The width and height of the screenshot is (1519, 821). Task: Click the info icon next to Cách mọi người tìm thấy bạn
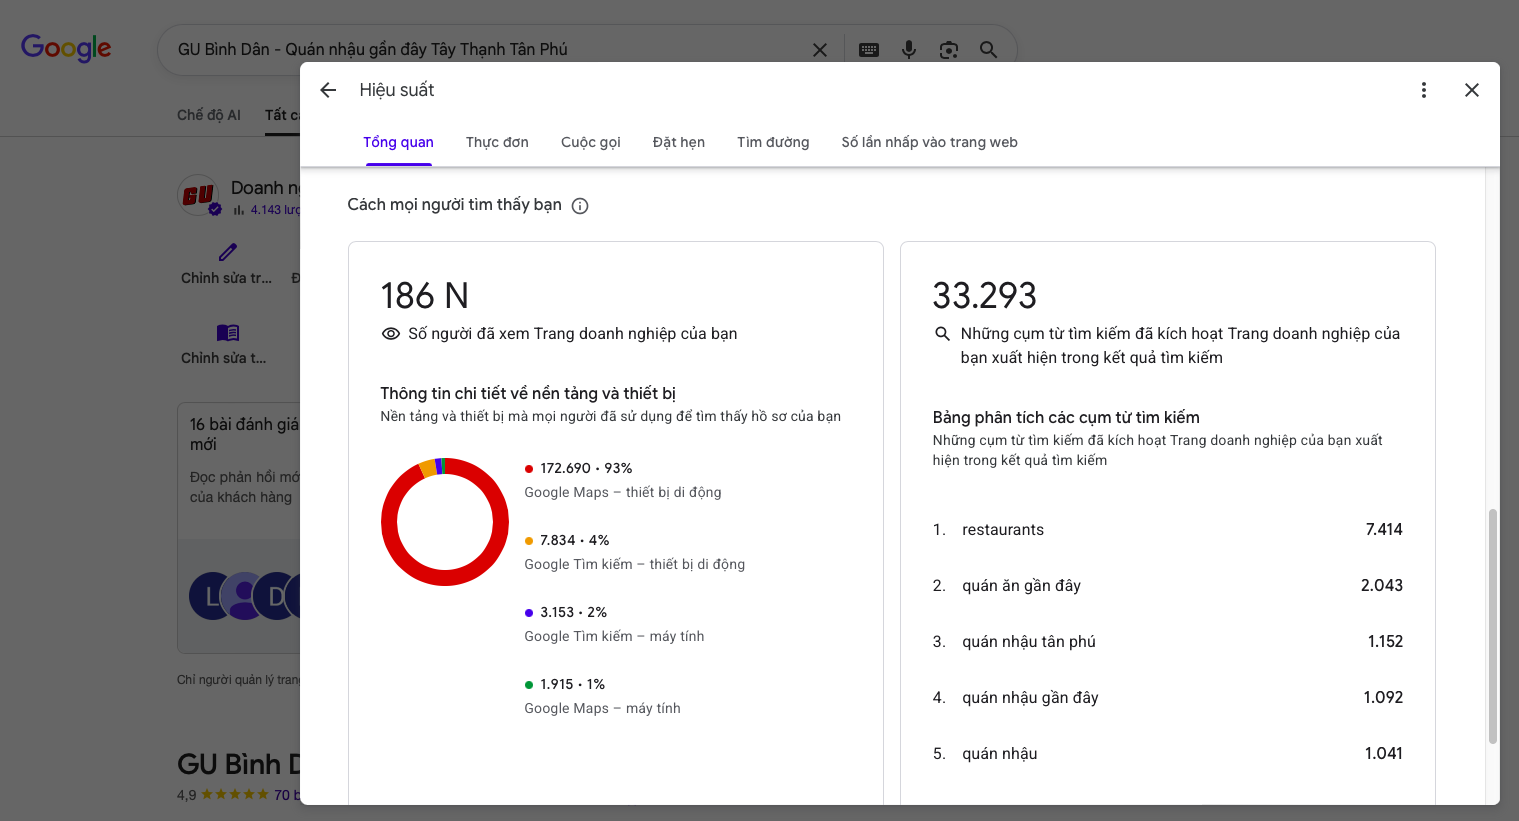click(580, 206)
